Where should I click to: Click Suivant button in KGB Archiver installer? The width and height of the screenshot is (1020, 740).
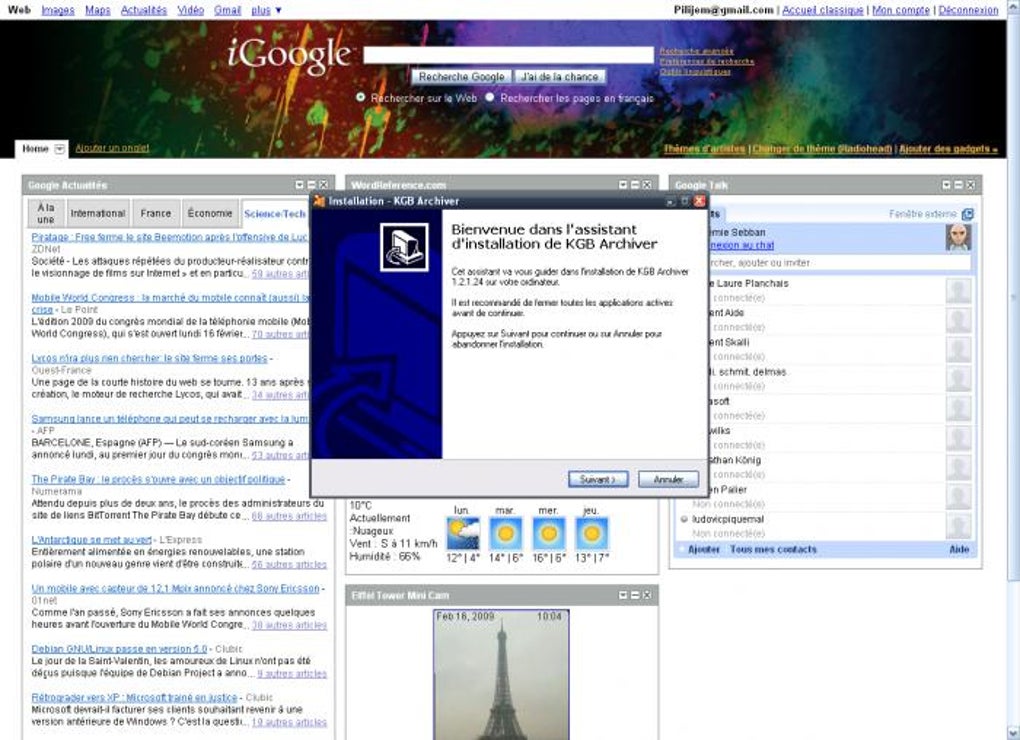pyautogui.click(x=598, y=479)
